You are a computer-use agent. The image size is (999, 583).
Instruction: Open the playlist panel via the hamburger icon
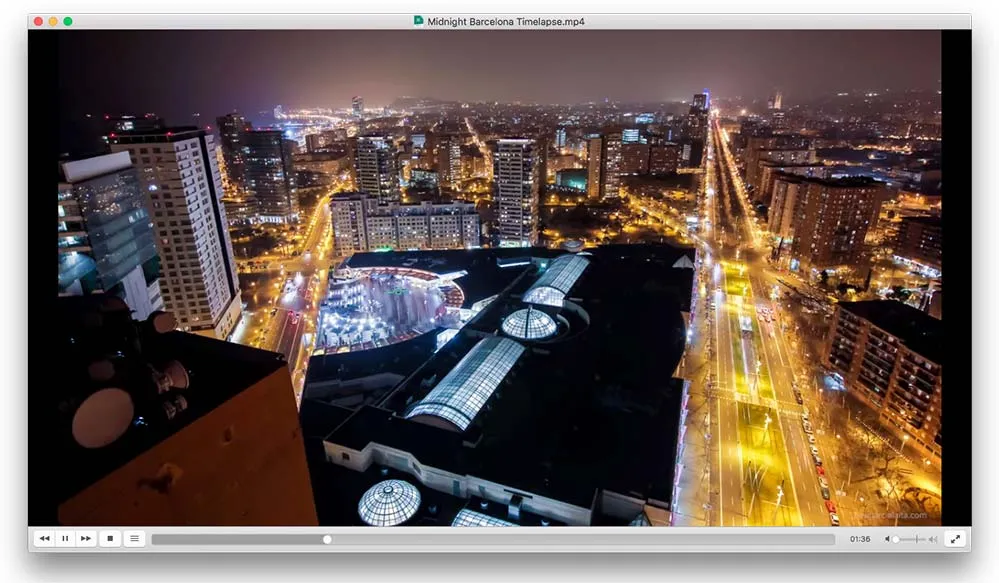[x=134, y=538]
